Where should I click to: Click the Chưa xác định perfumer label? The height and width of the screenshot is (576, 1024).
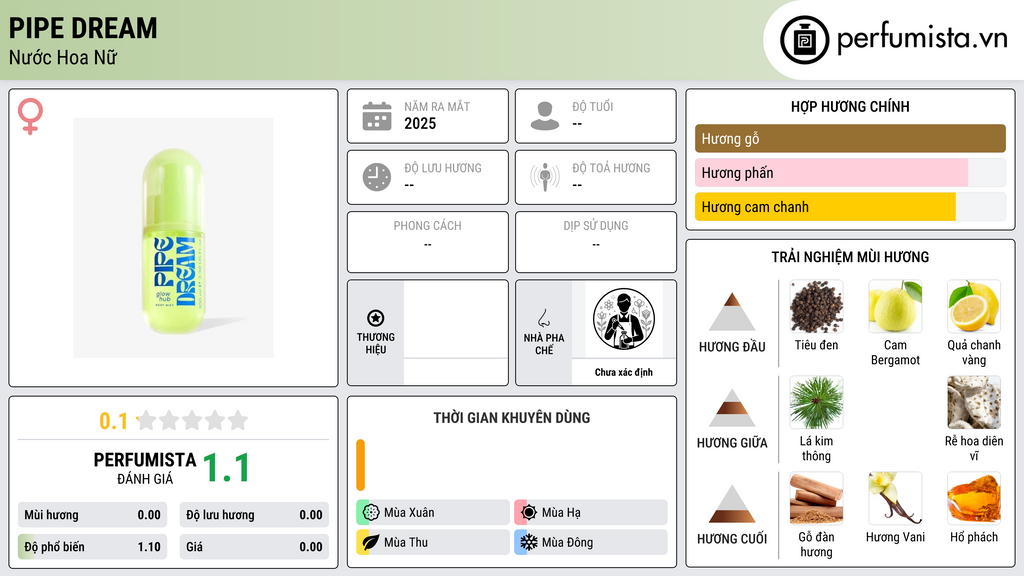click(624, 372)
